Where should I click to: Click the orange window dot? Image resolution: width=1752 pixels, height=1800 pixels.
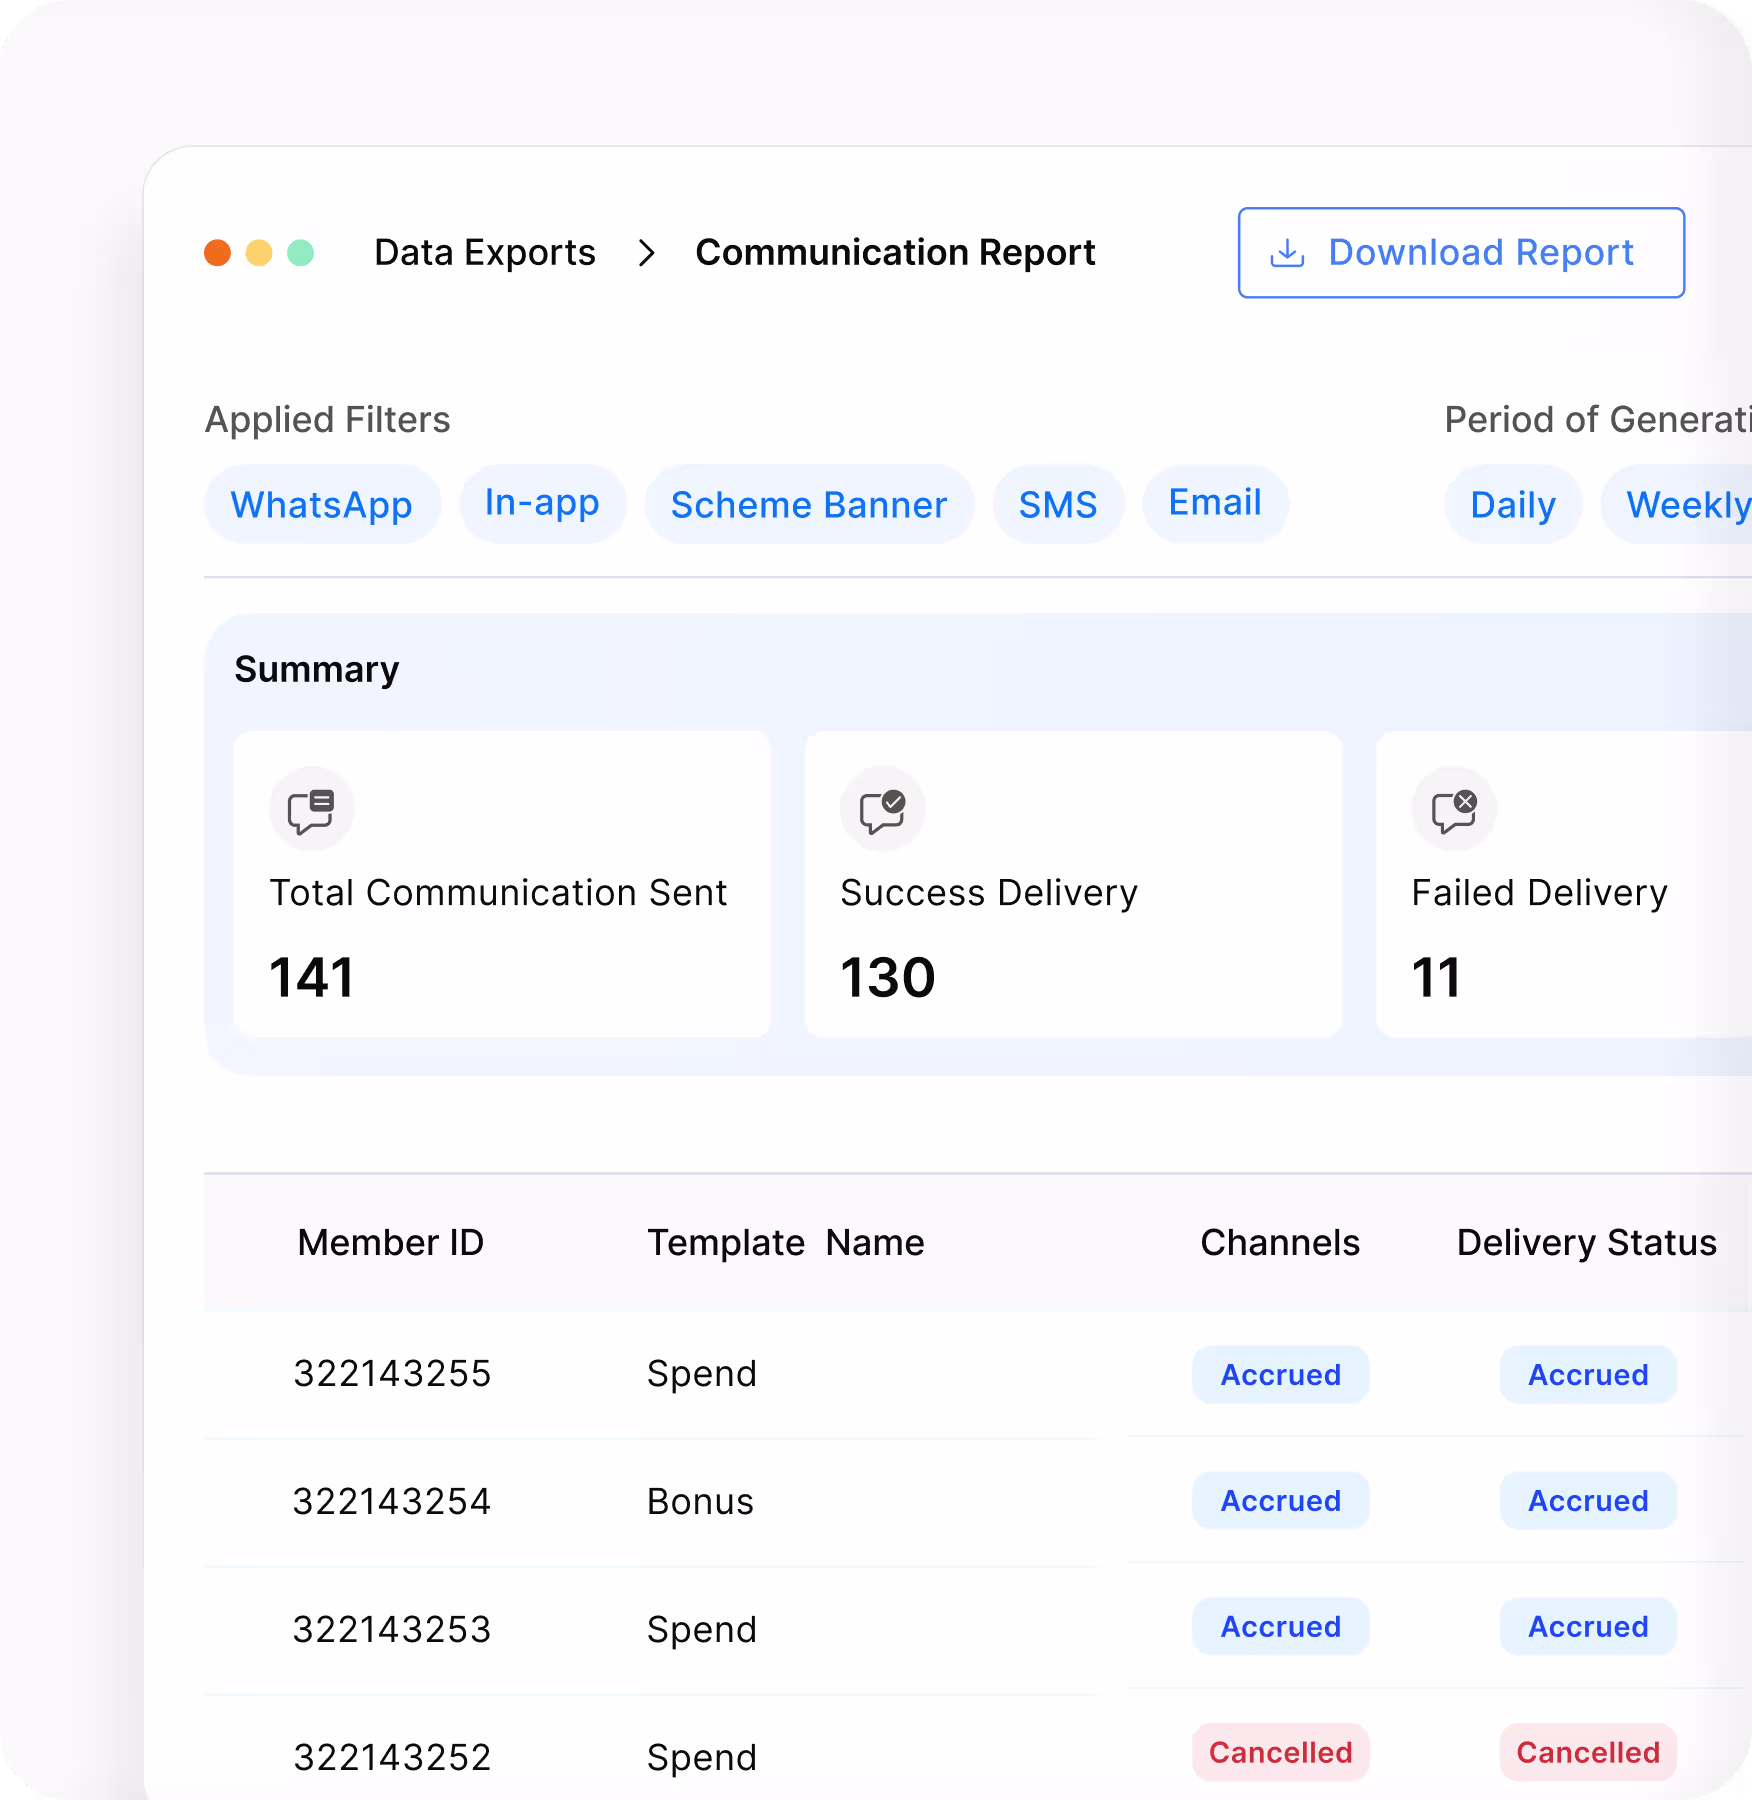[218, 253]
